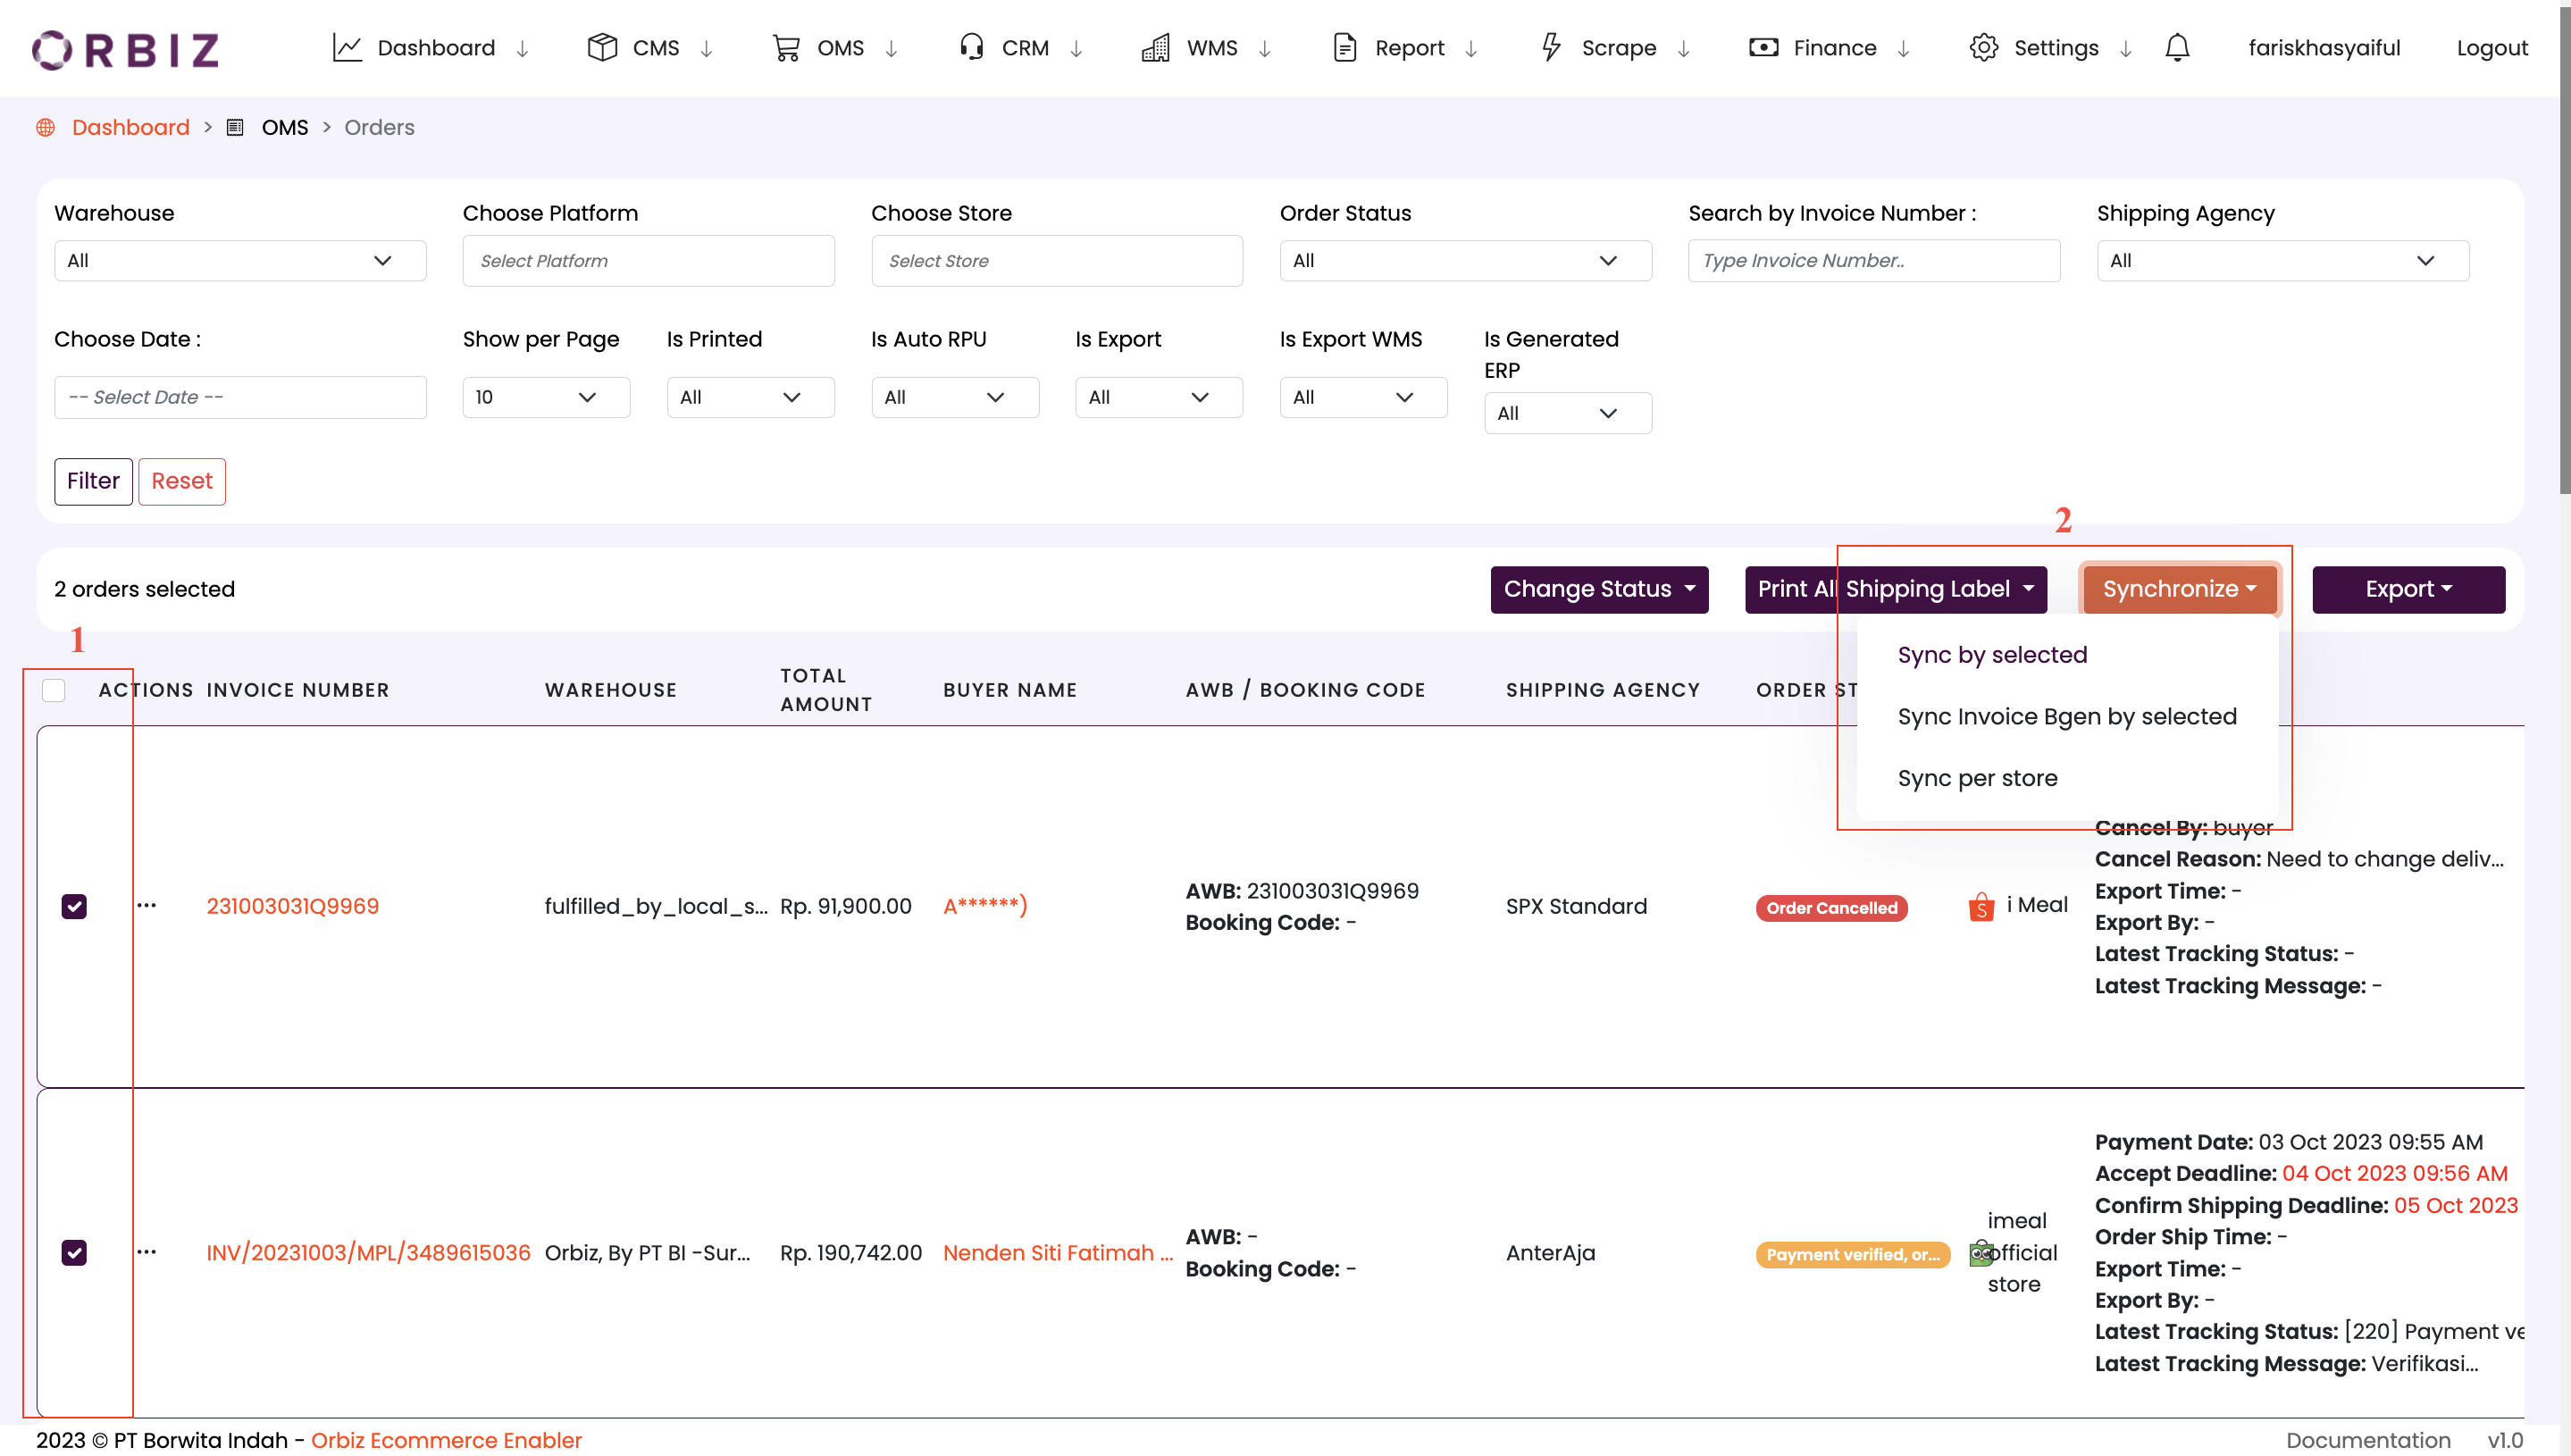The width and height of the screenshot is (2571, 1456).
Task: Open the Shipping Agency dropdown
Action: click(x=2282, y=261)
